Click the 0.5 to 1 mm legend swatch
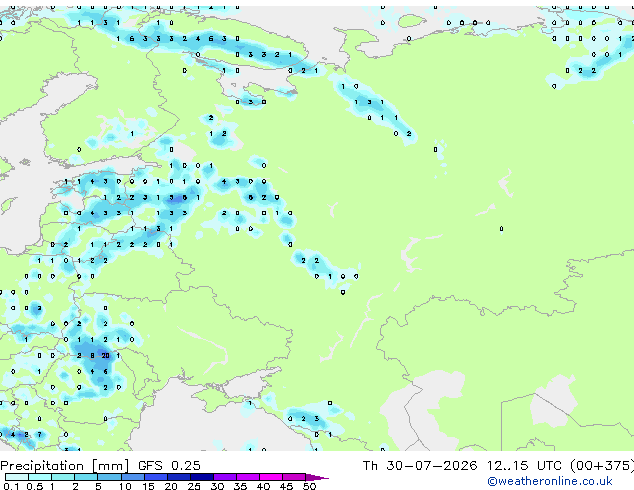The image size is (634, 490). tap(40, 477)
